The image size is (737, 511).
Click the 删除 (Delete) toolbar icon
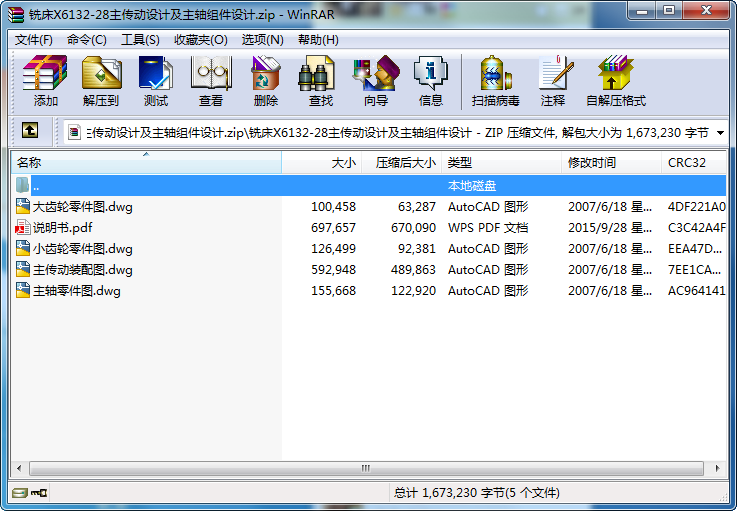coord(265,80)
